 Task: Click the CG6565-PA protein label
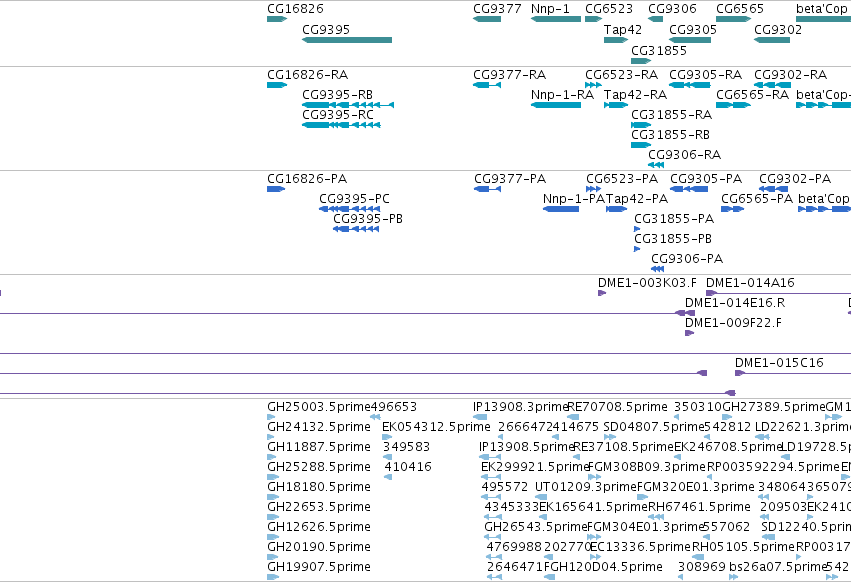[x=757, y=199]
